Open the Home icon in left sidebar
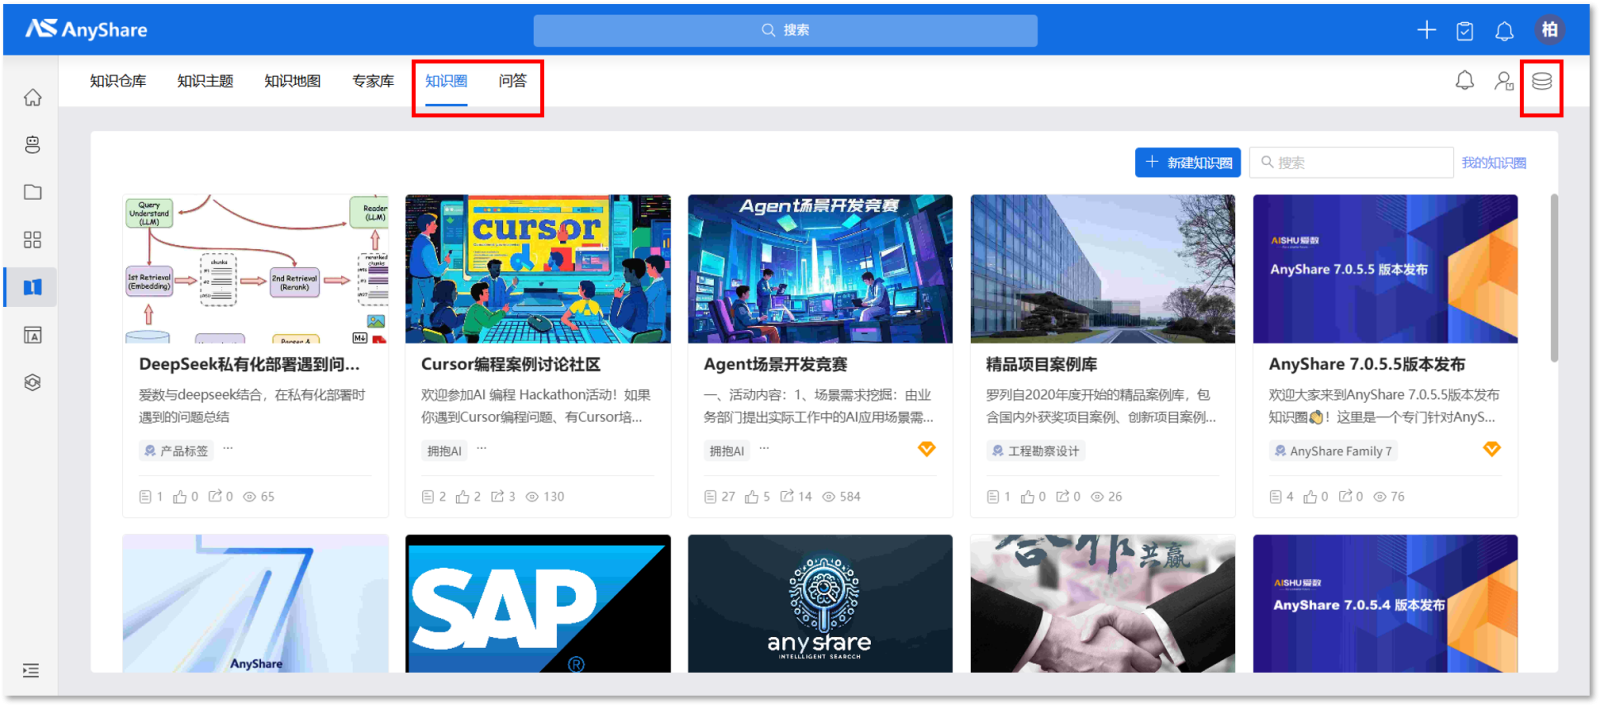 coord(33,97)
